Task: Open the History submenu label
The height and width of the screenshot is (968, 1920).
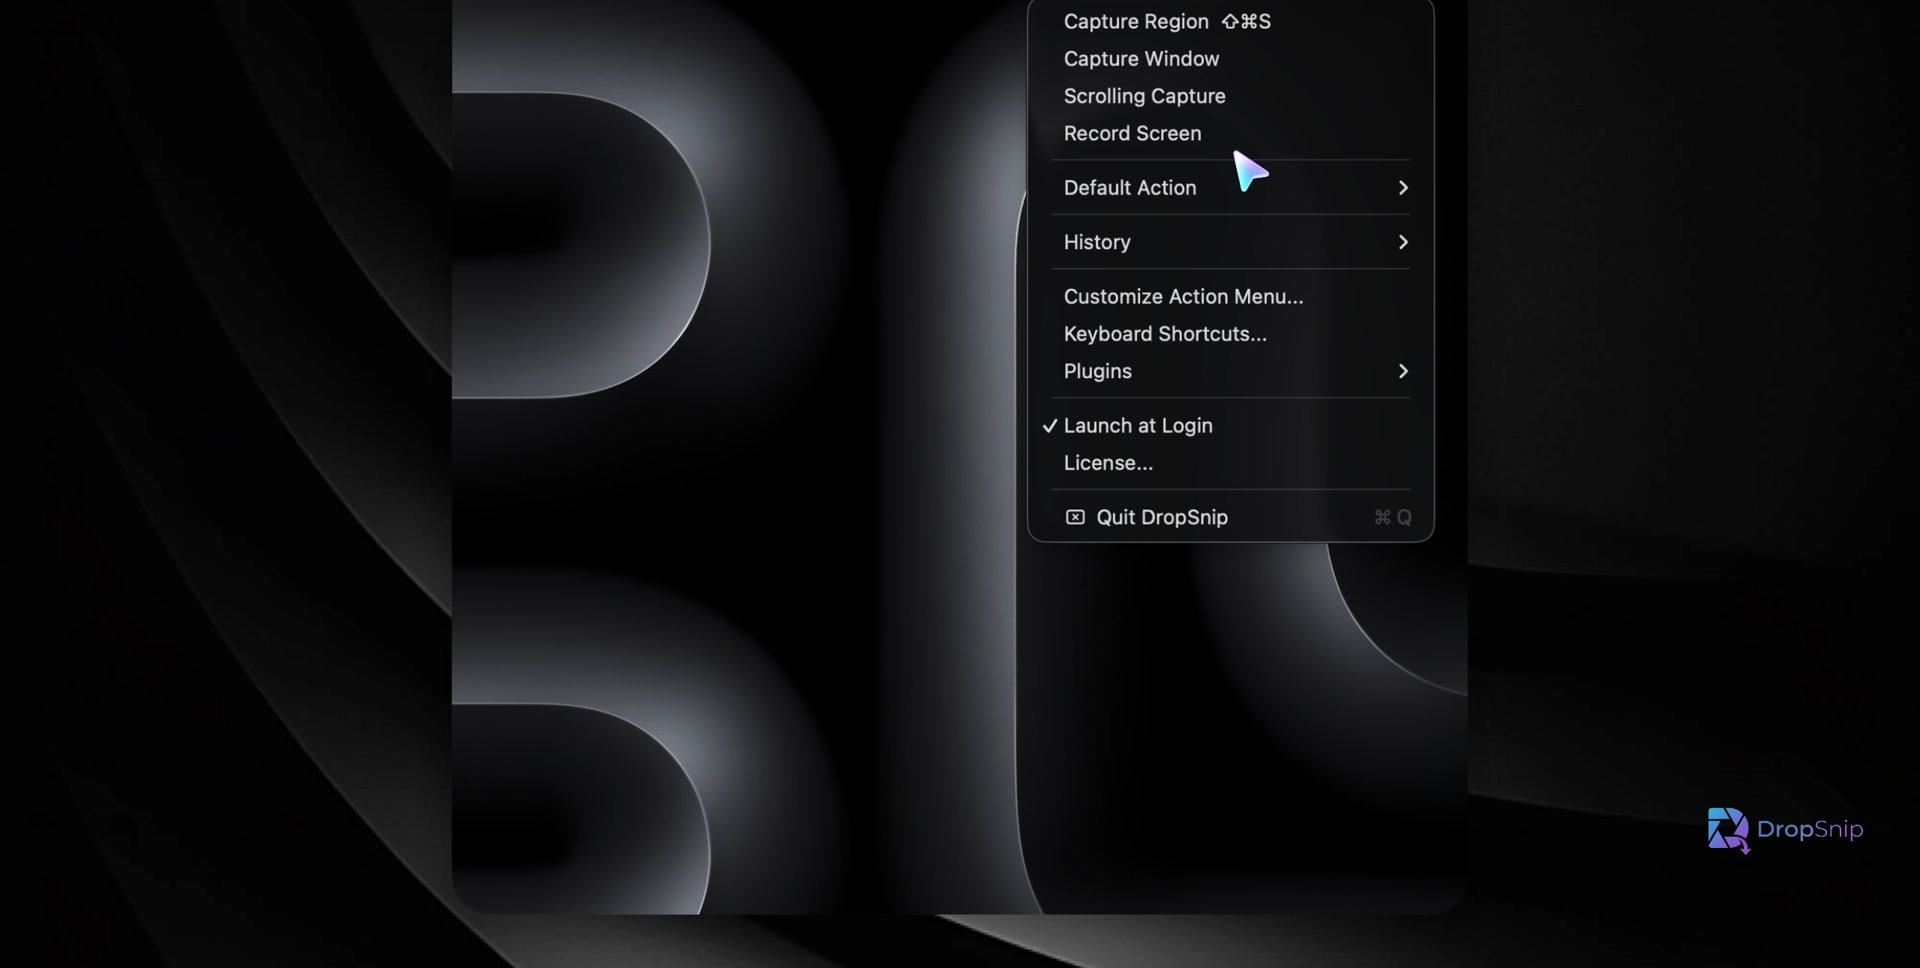Action: click(1097, 242)
